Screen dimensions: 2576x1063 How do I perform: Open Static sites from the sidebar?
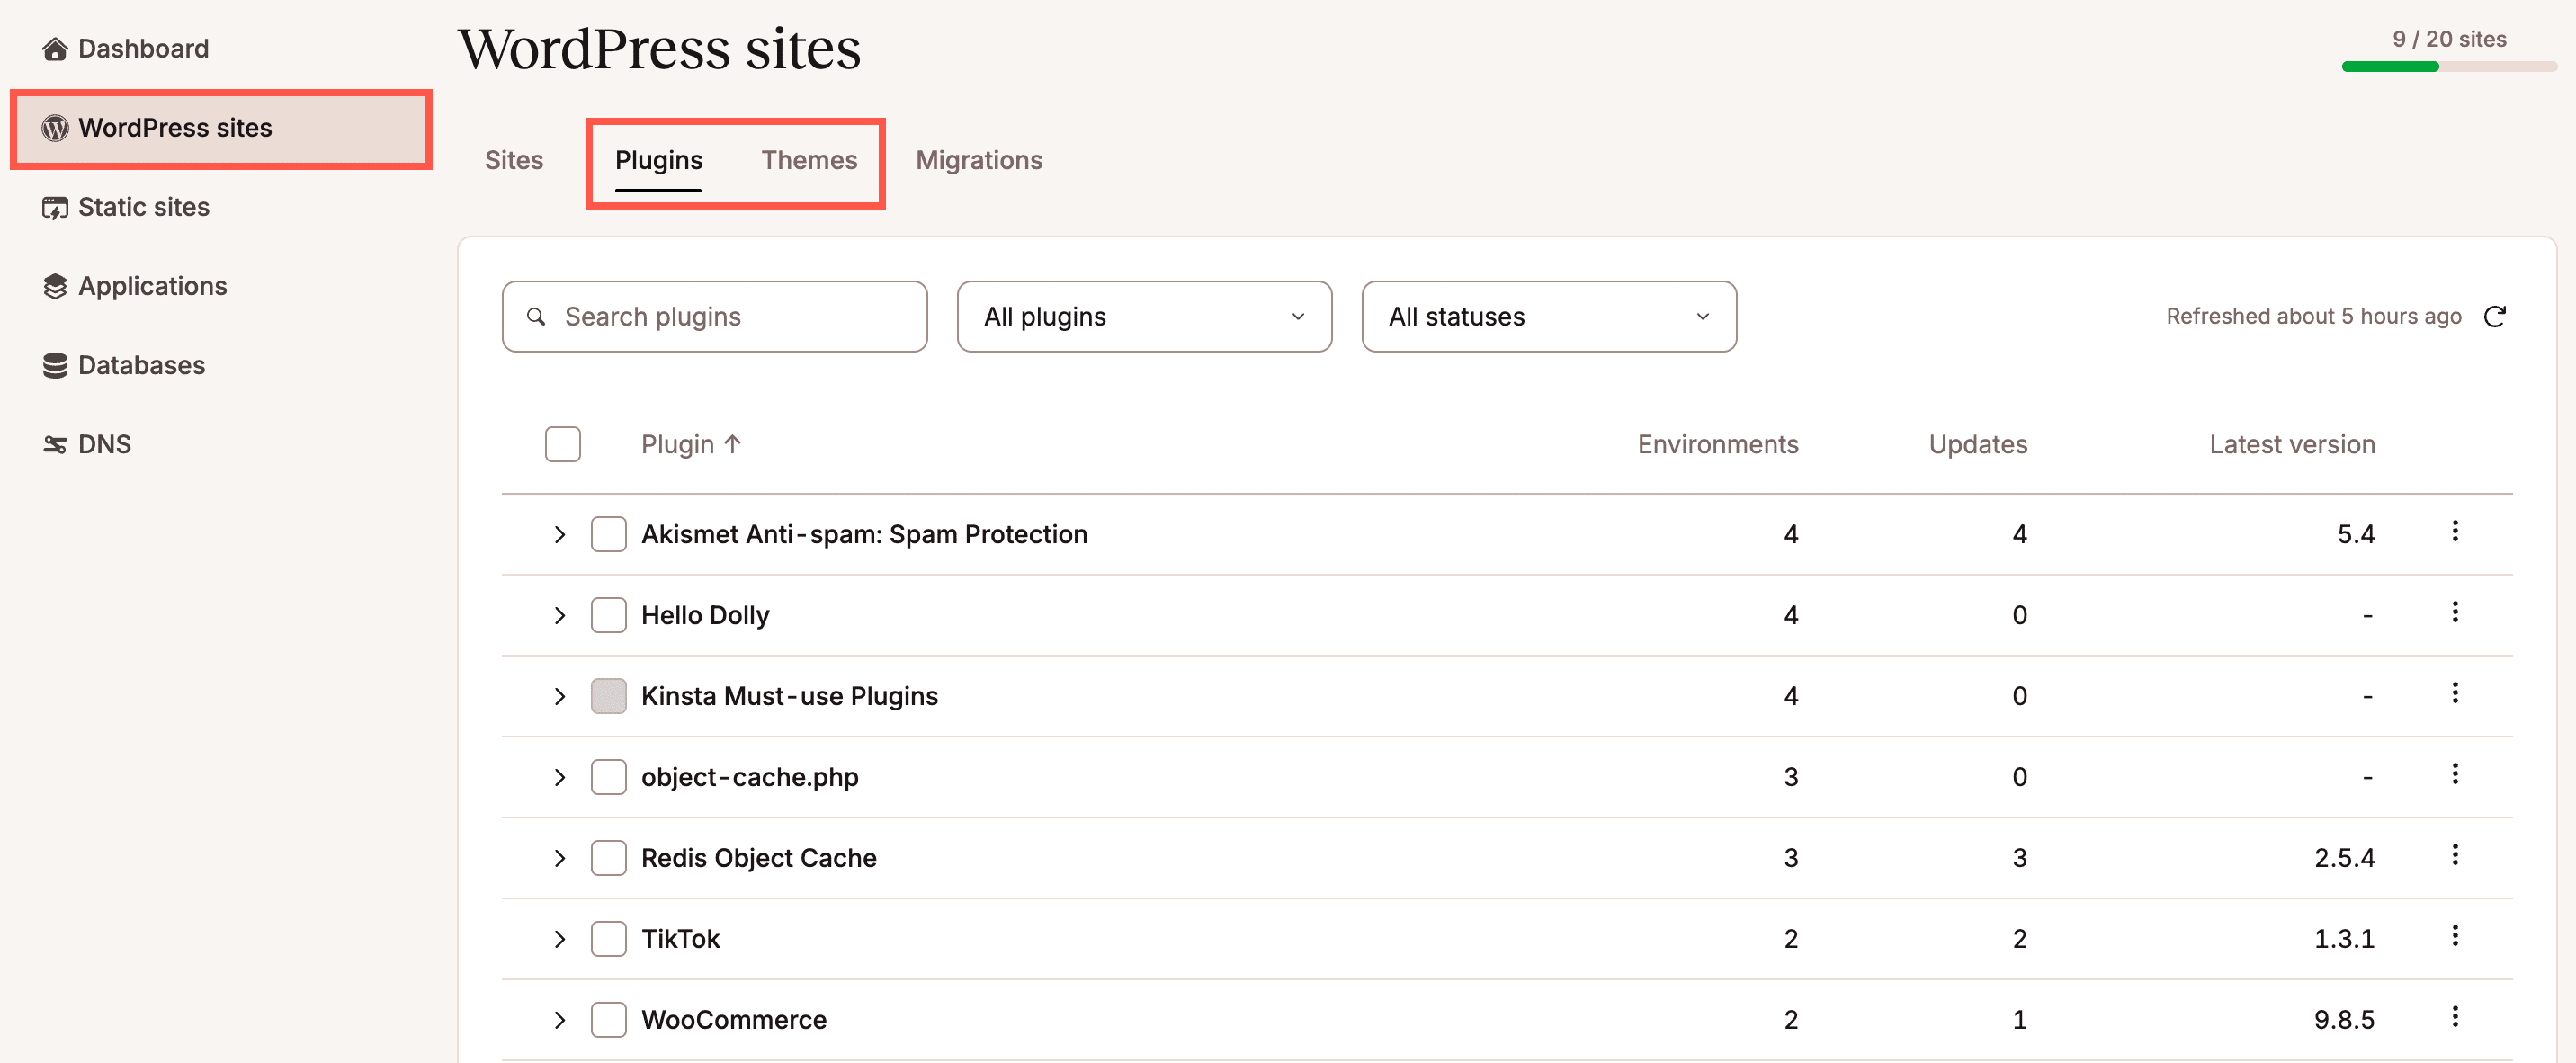(143, 207)
